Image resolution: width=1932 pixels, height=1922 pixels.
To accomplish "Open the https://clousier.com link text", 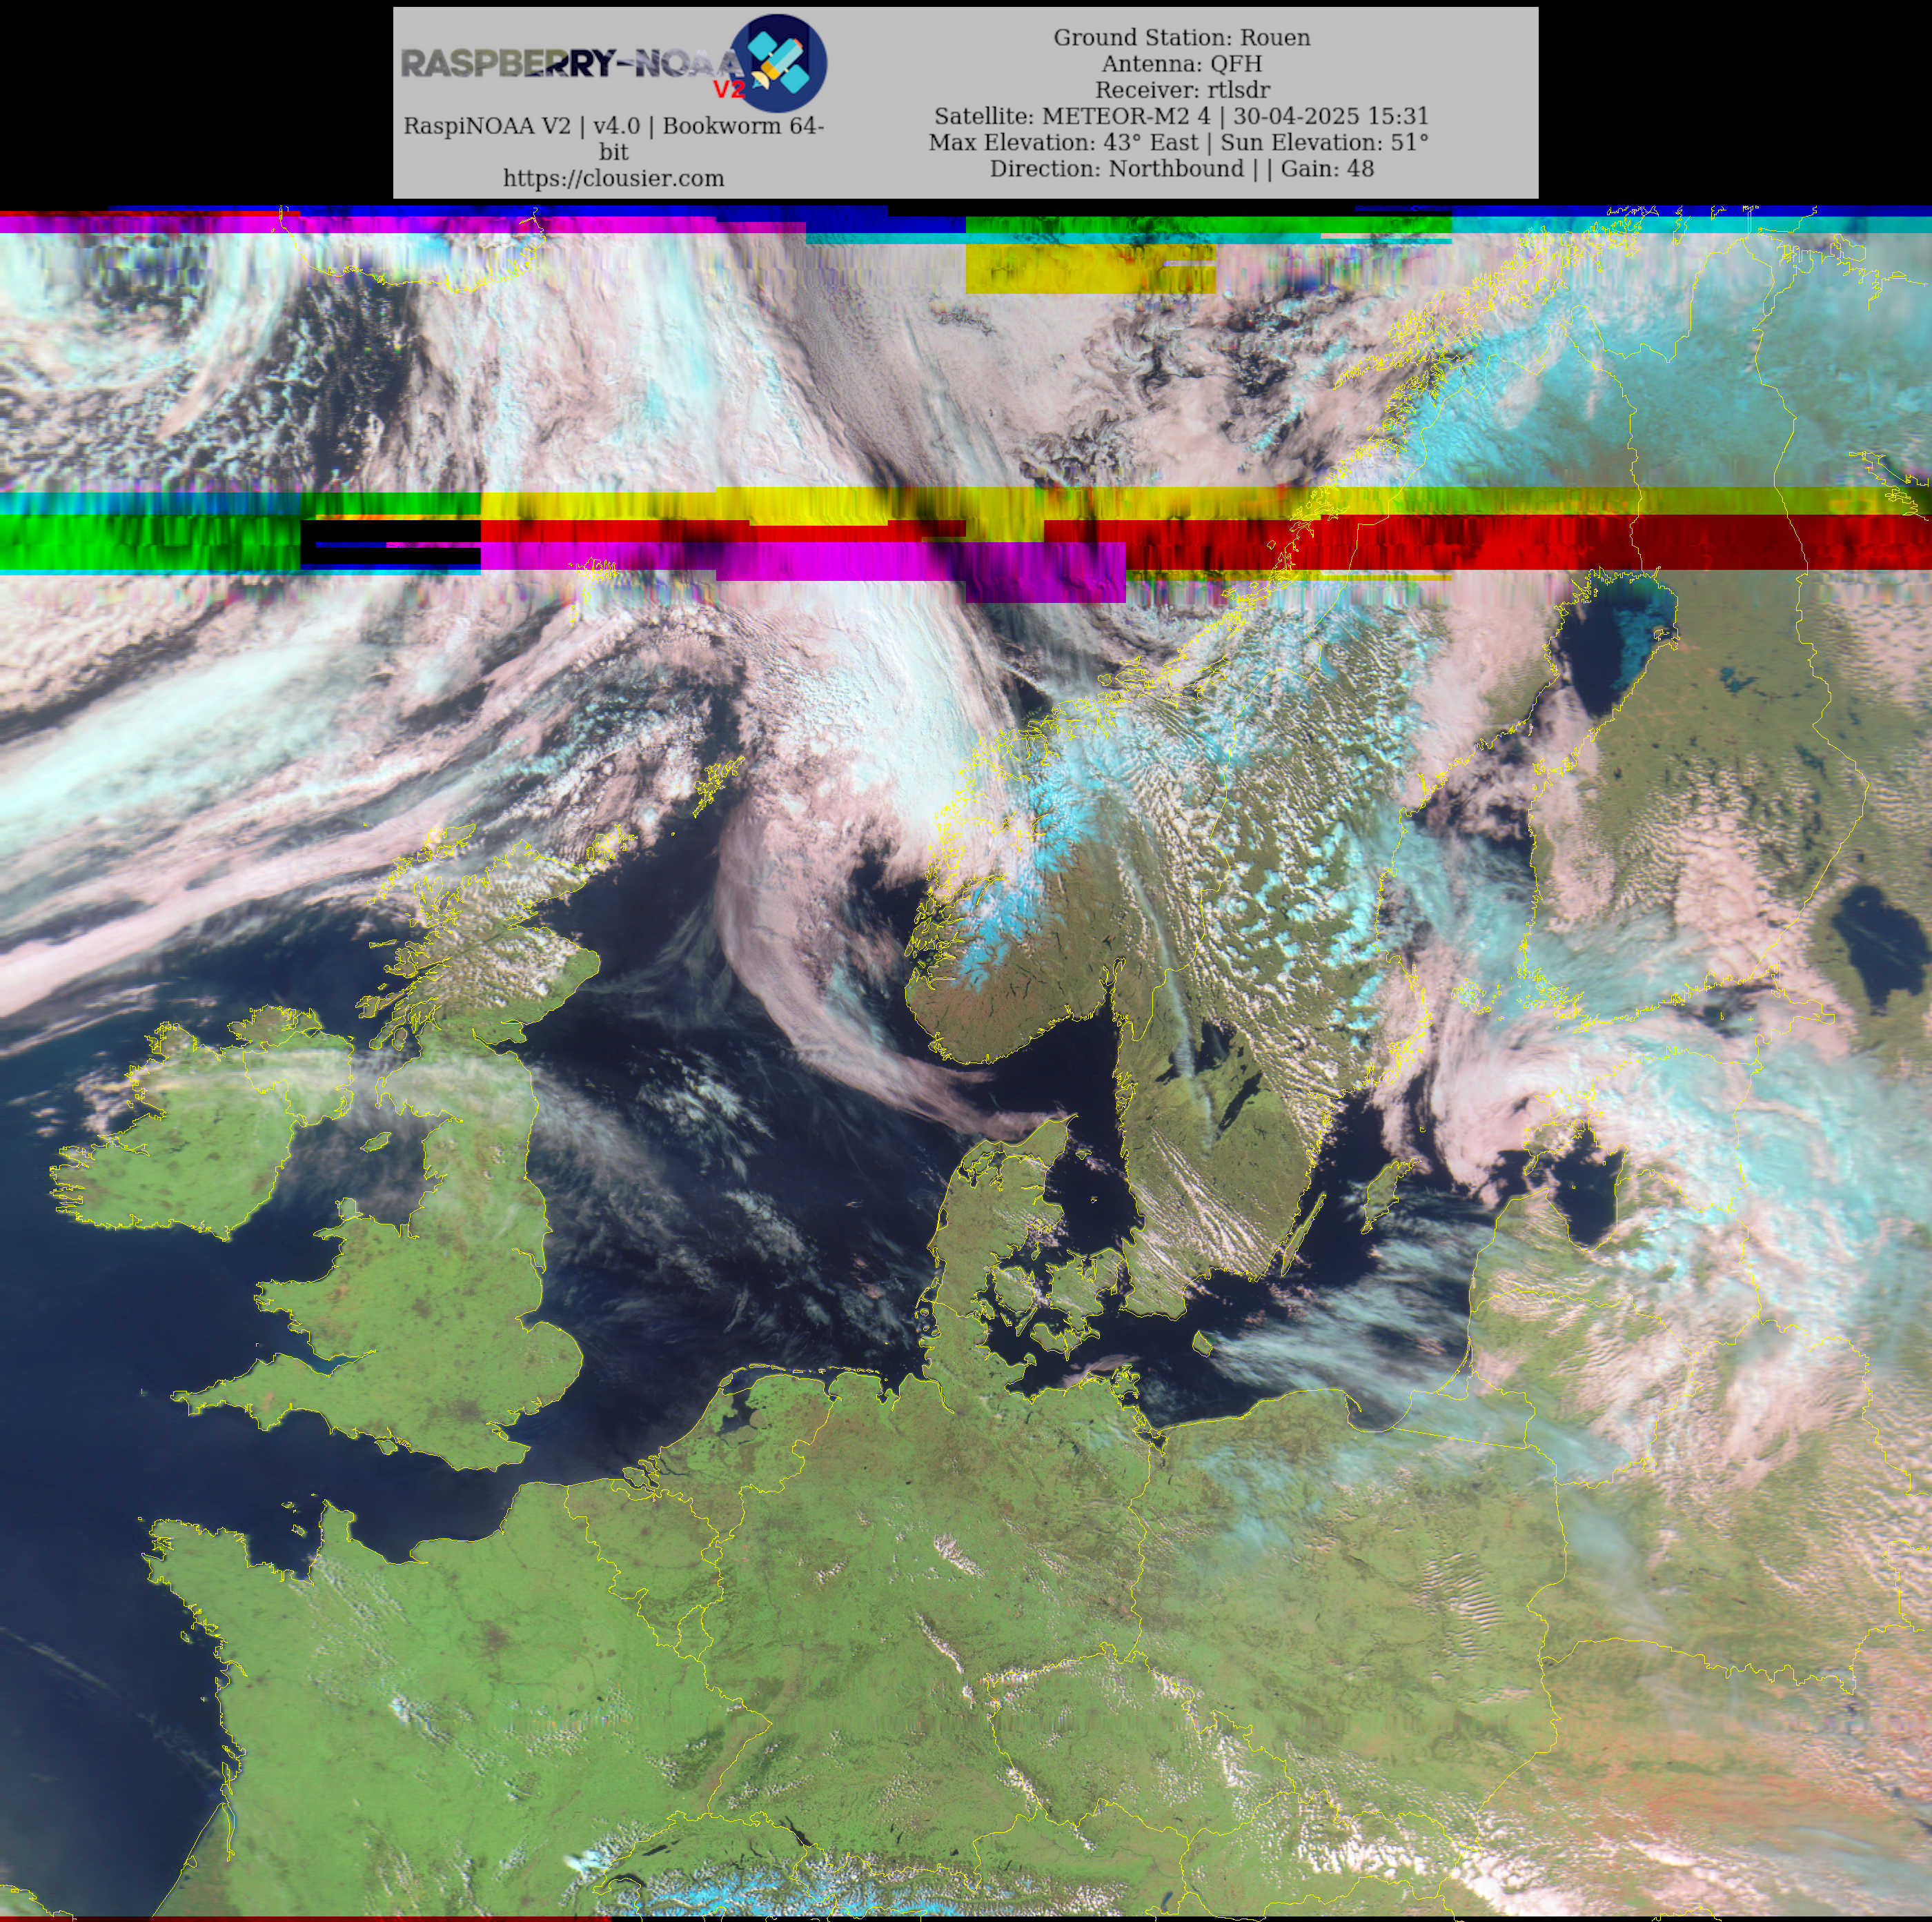I will pyautogui.click(x=613, y=178).
